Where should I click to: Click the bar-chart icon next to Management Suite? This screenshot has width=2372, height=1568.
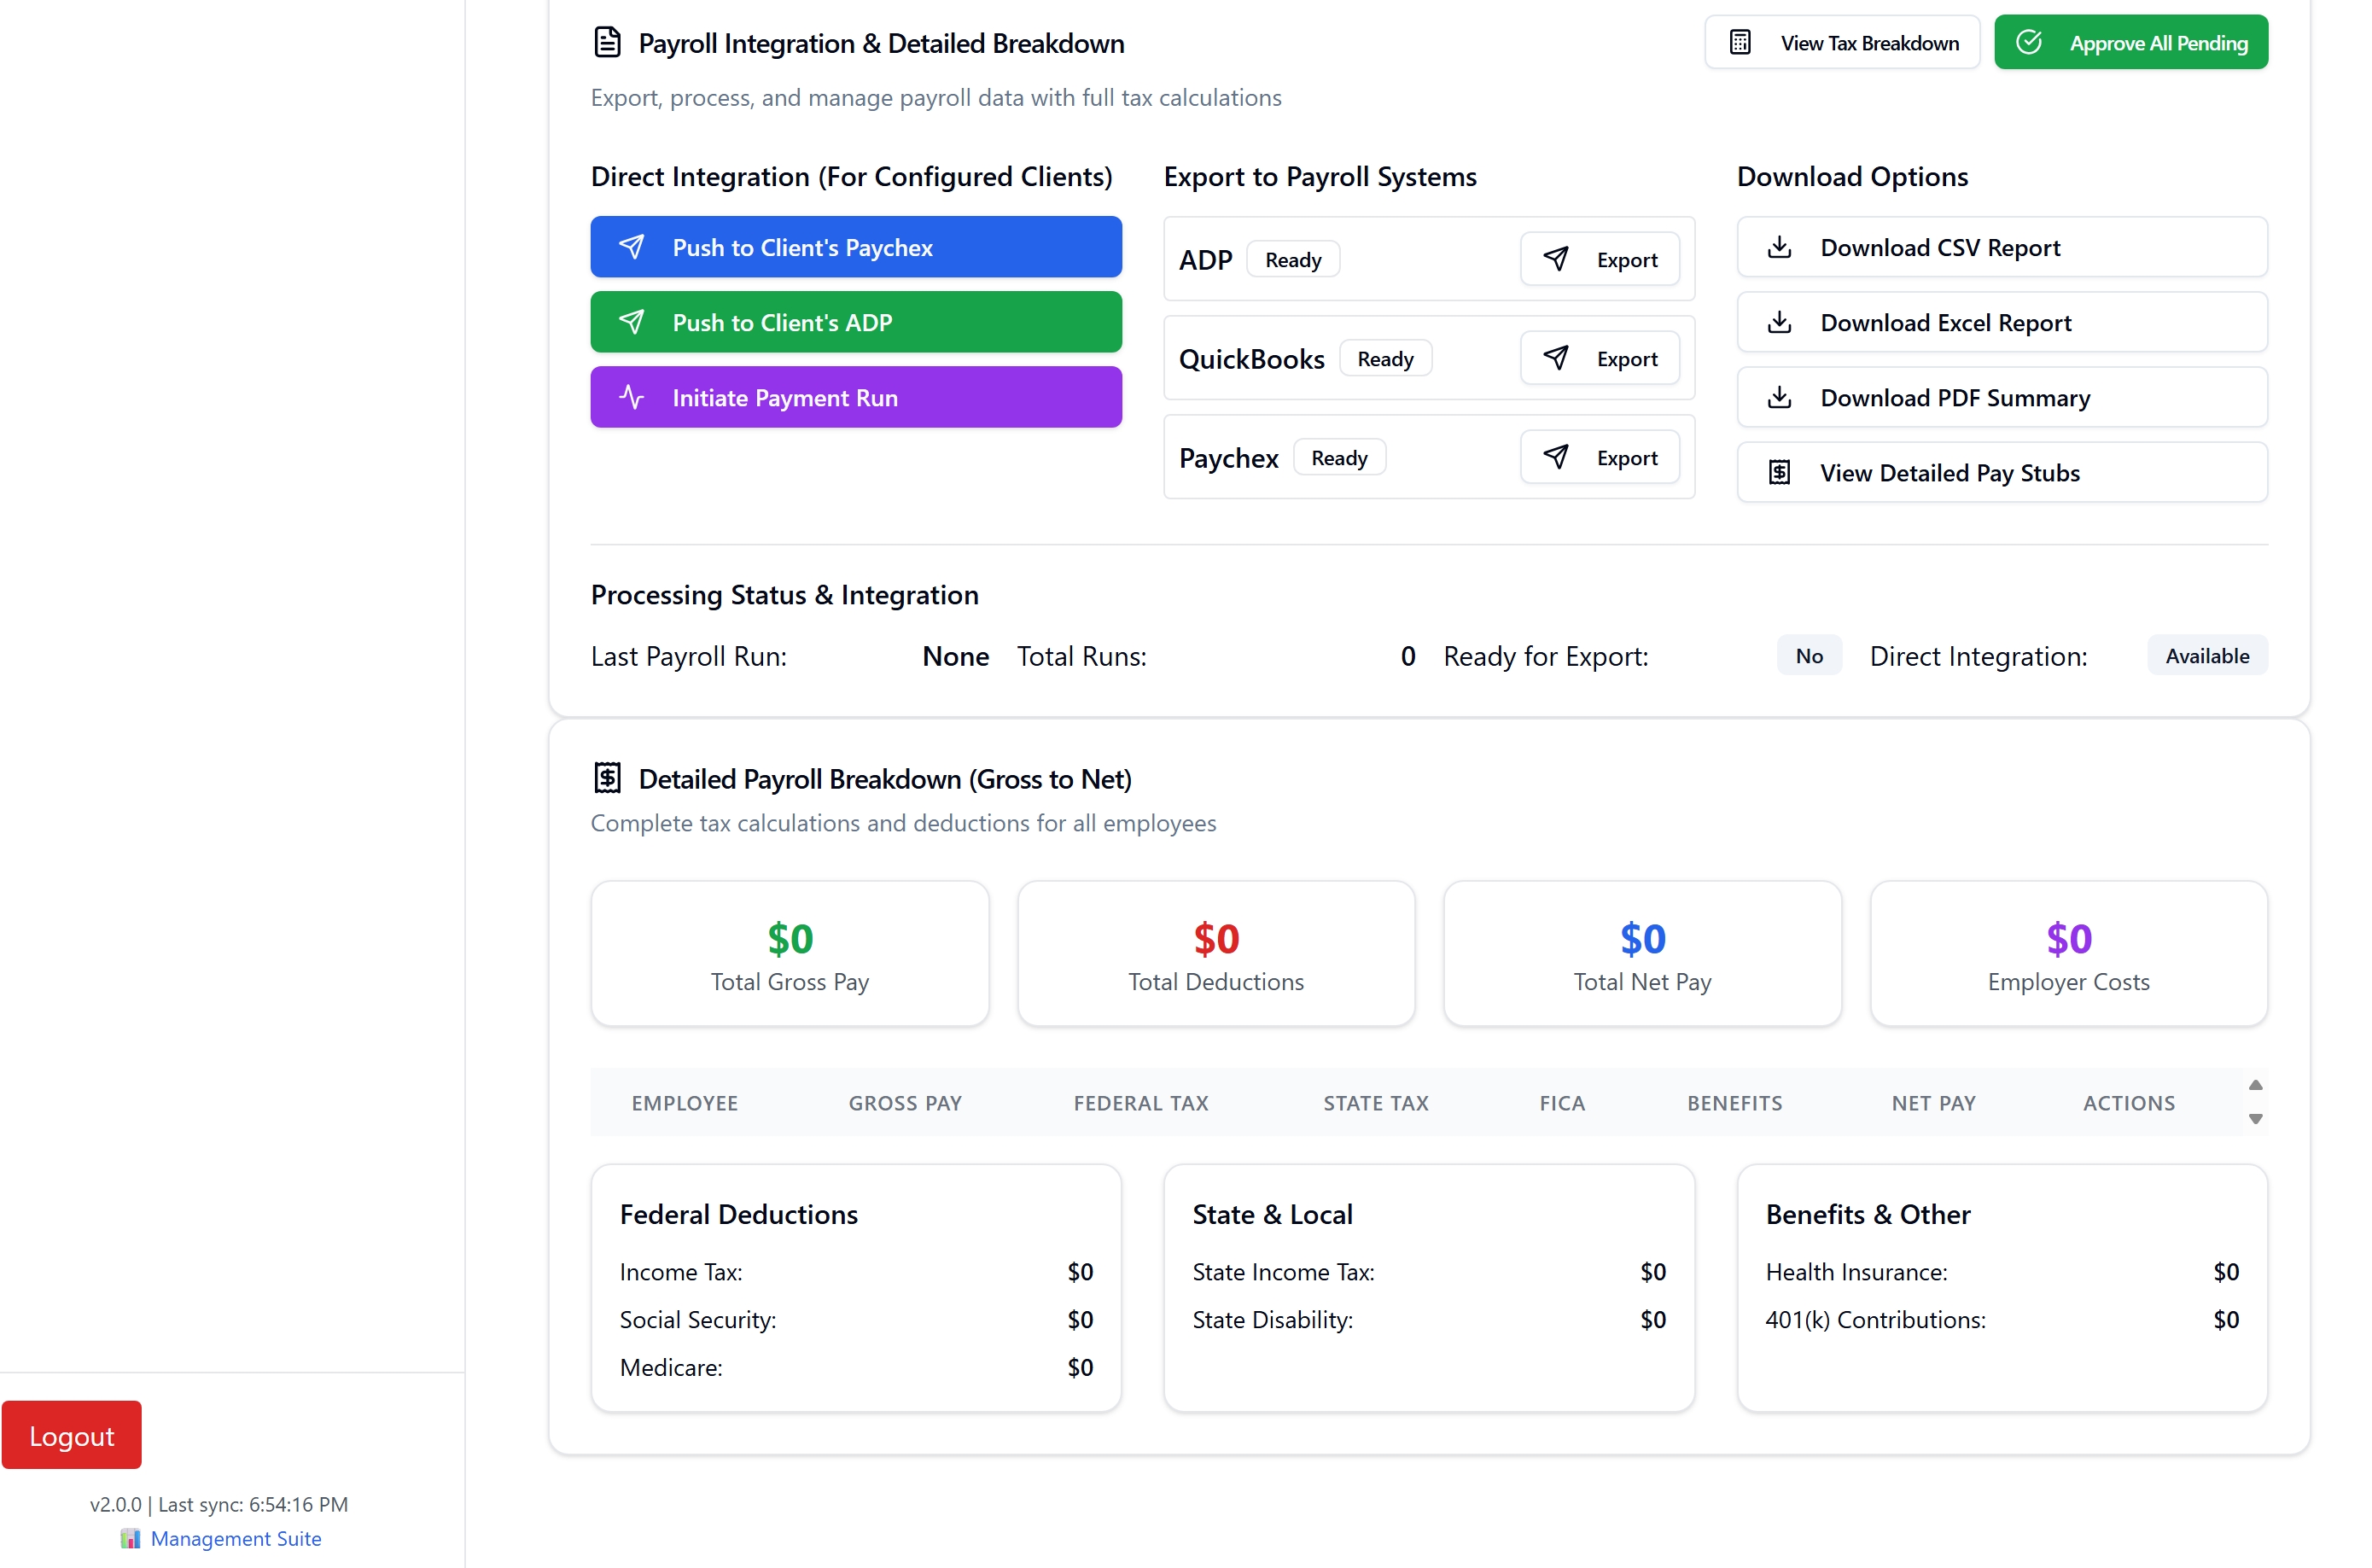[131, 1538]
